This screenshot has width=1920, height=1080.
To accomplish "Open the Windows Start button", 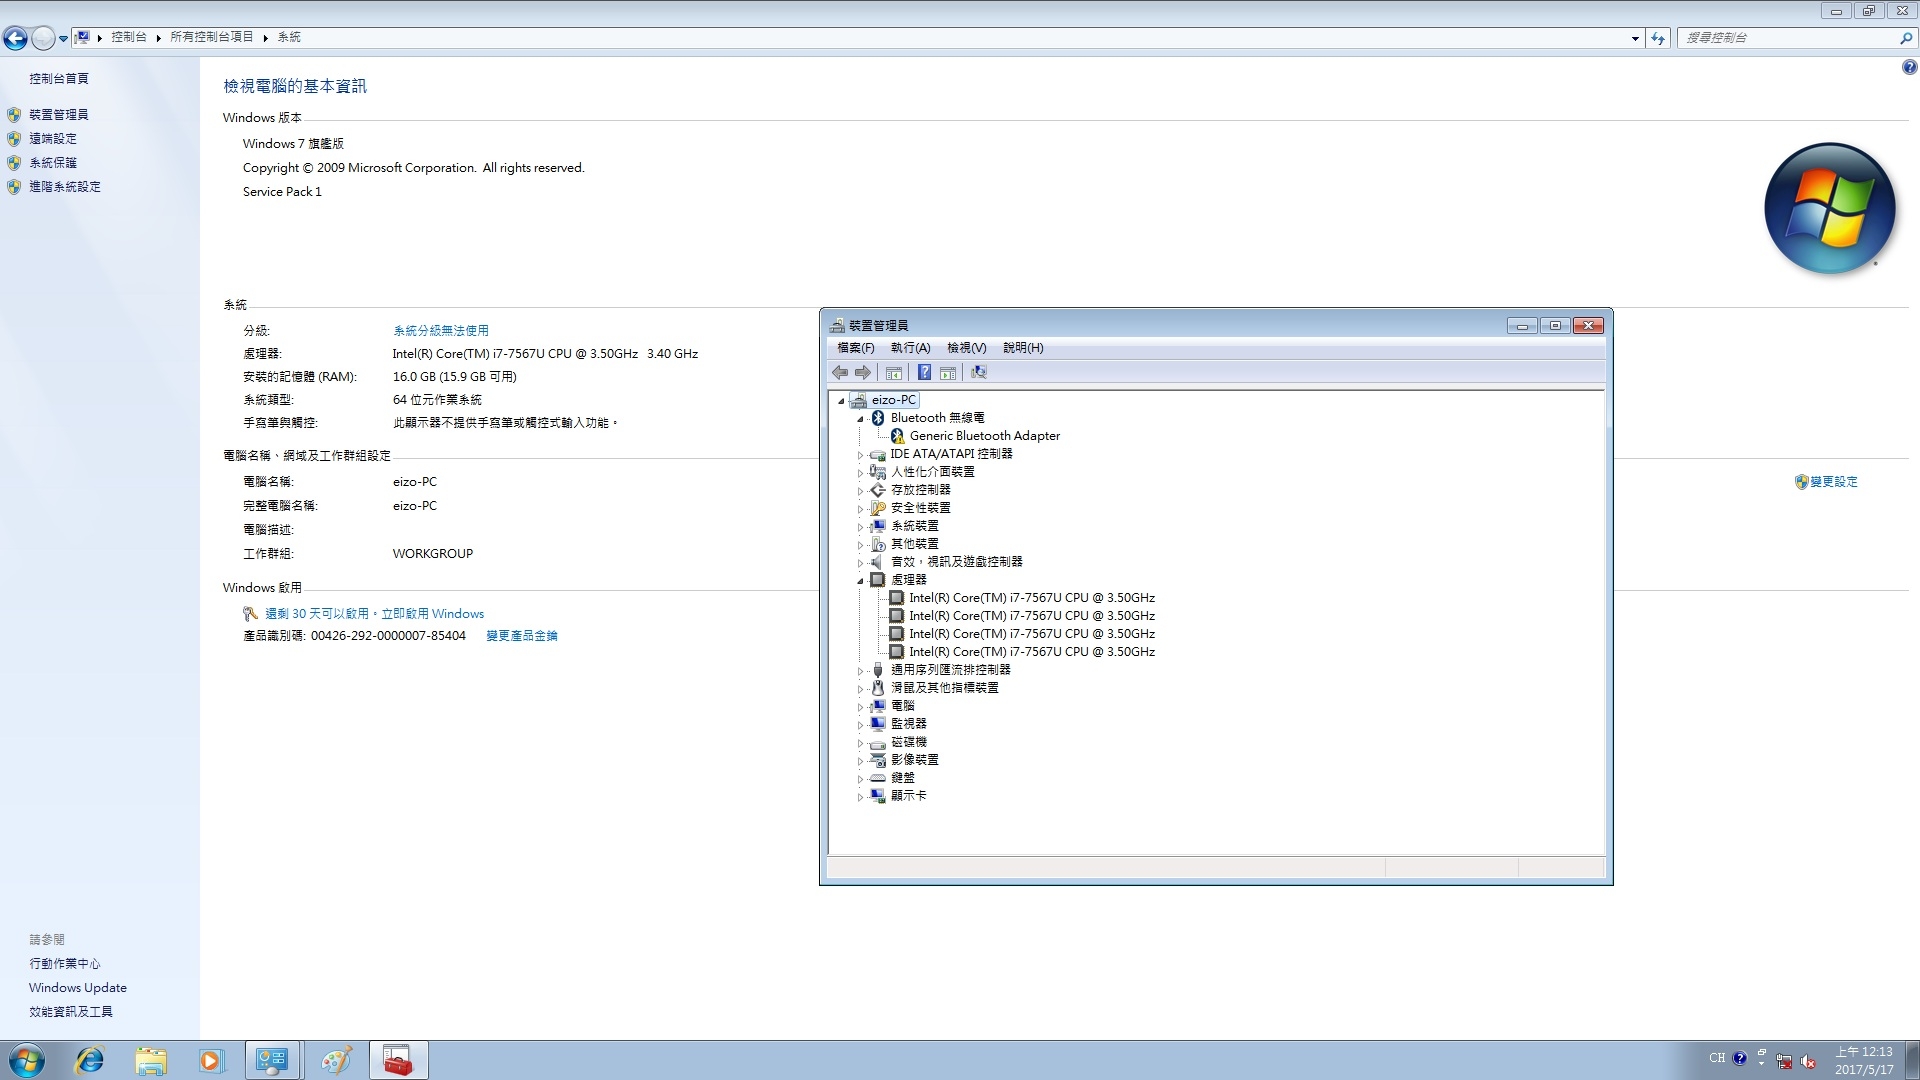I will 26,1060.
